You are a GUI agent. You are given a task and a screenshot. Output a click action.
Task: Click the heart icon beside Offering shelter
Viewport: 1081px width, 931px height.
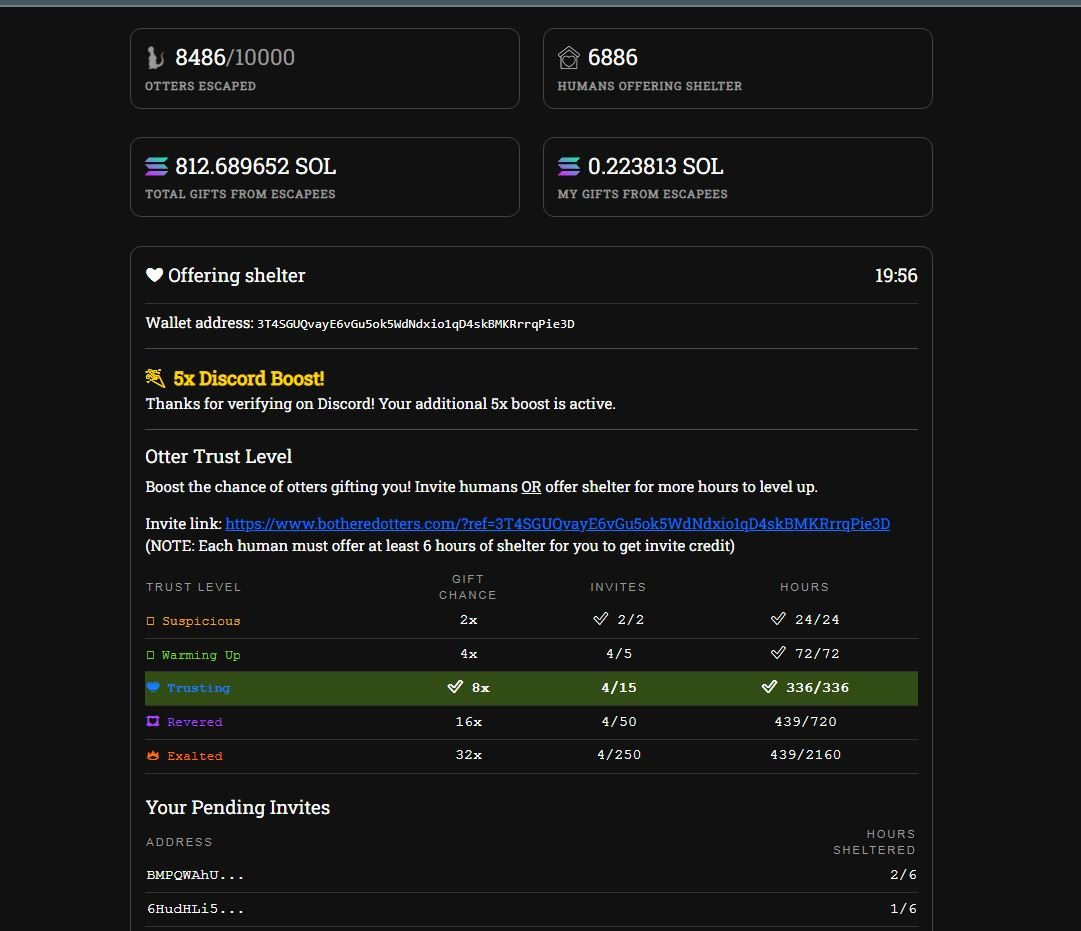click(x=154, y=275)
